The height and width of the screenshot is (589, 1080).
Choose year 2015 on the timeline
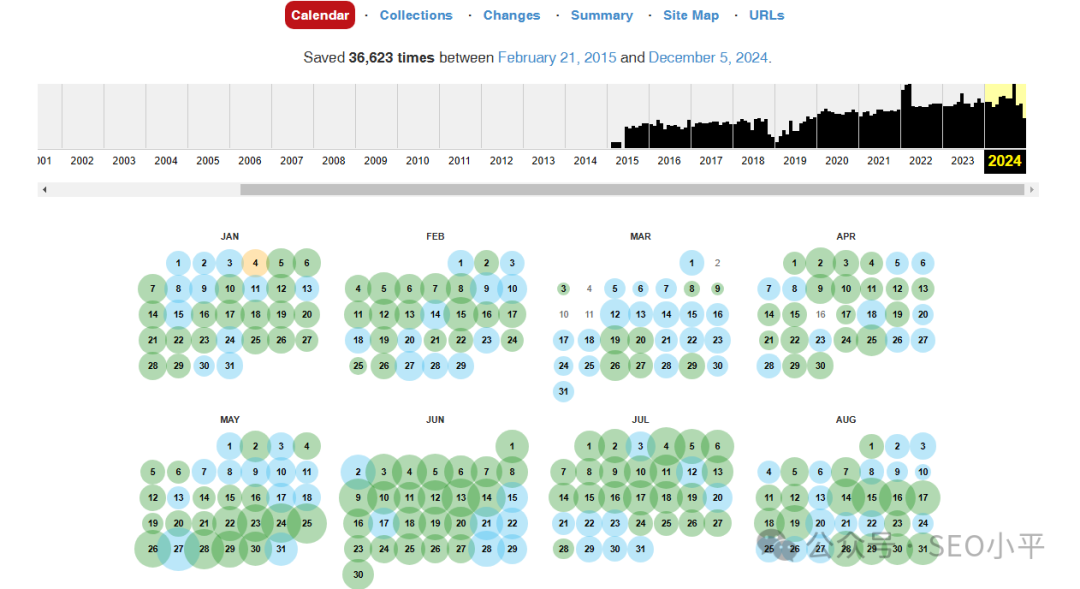click(x=627, y=161)
